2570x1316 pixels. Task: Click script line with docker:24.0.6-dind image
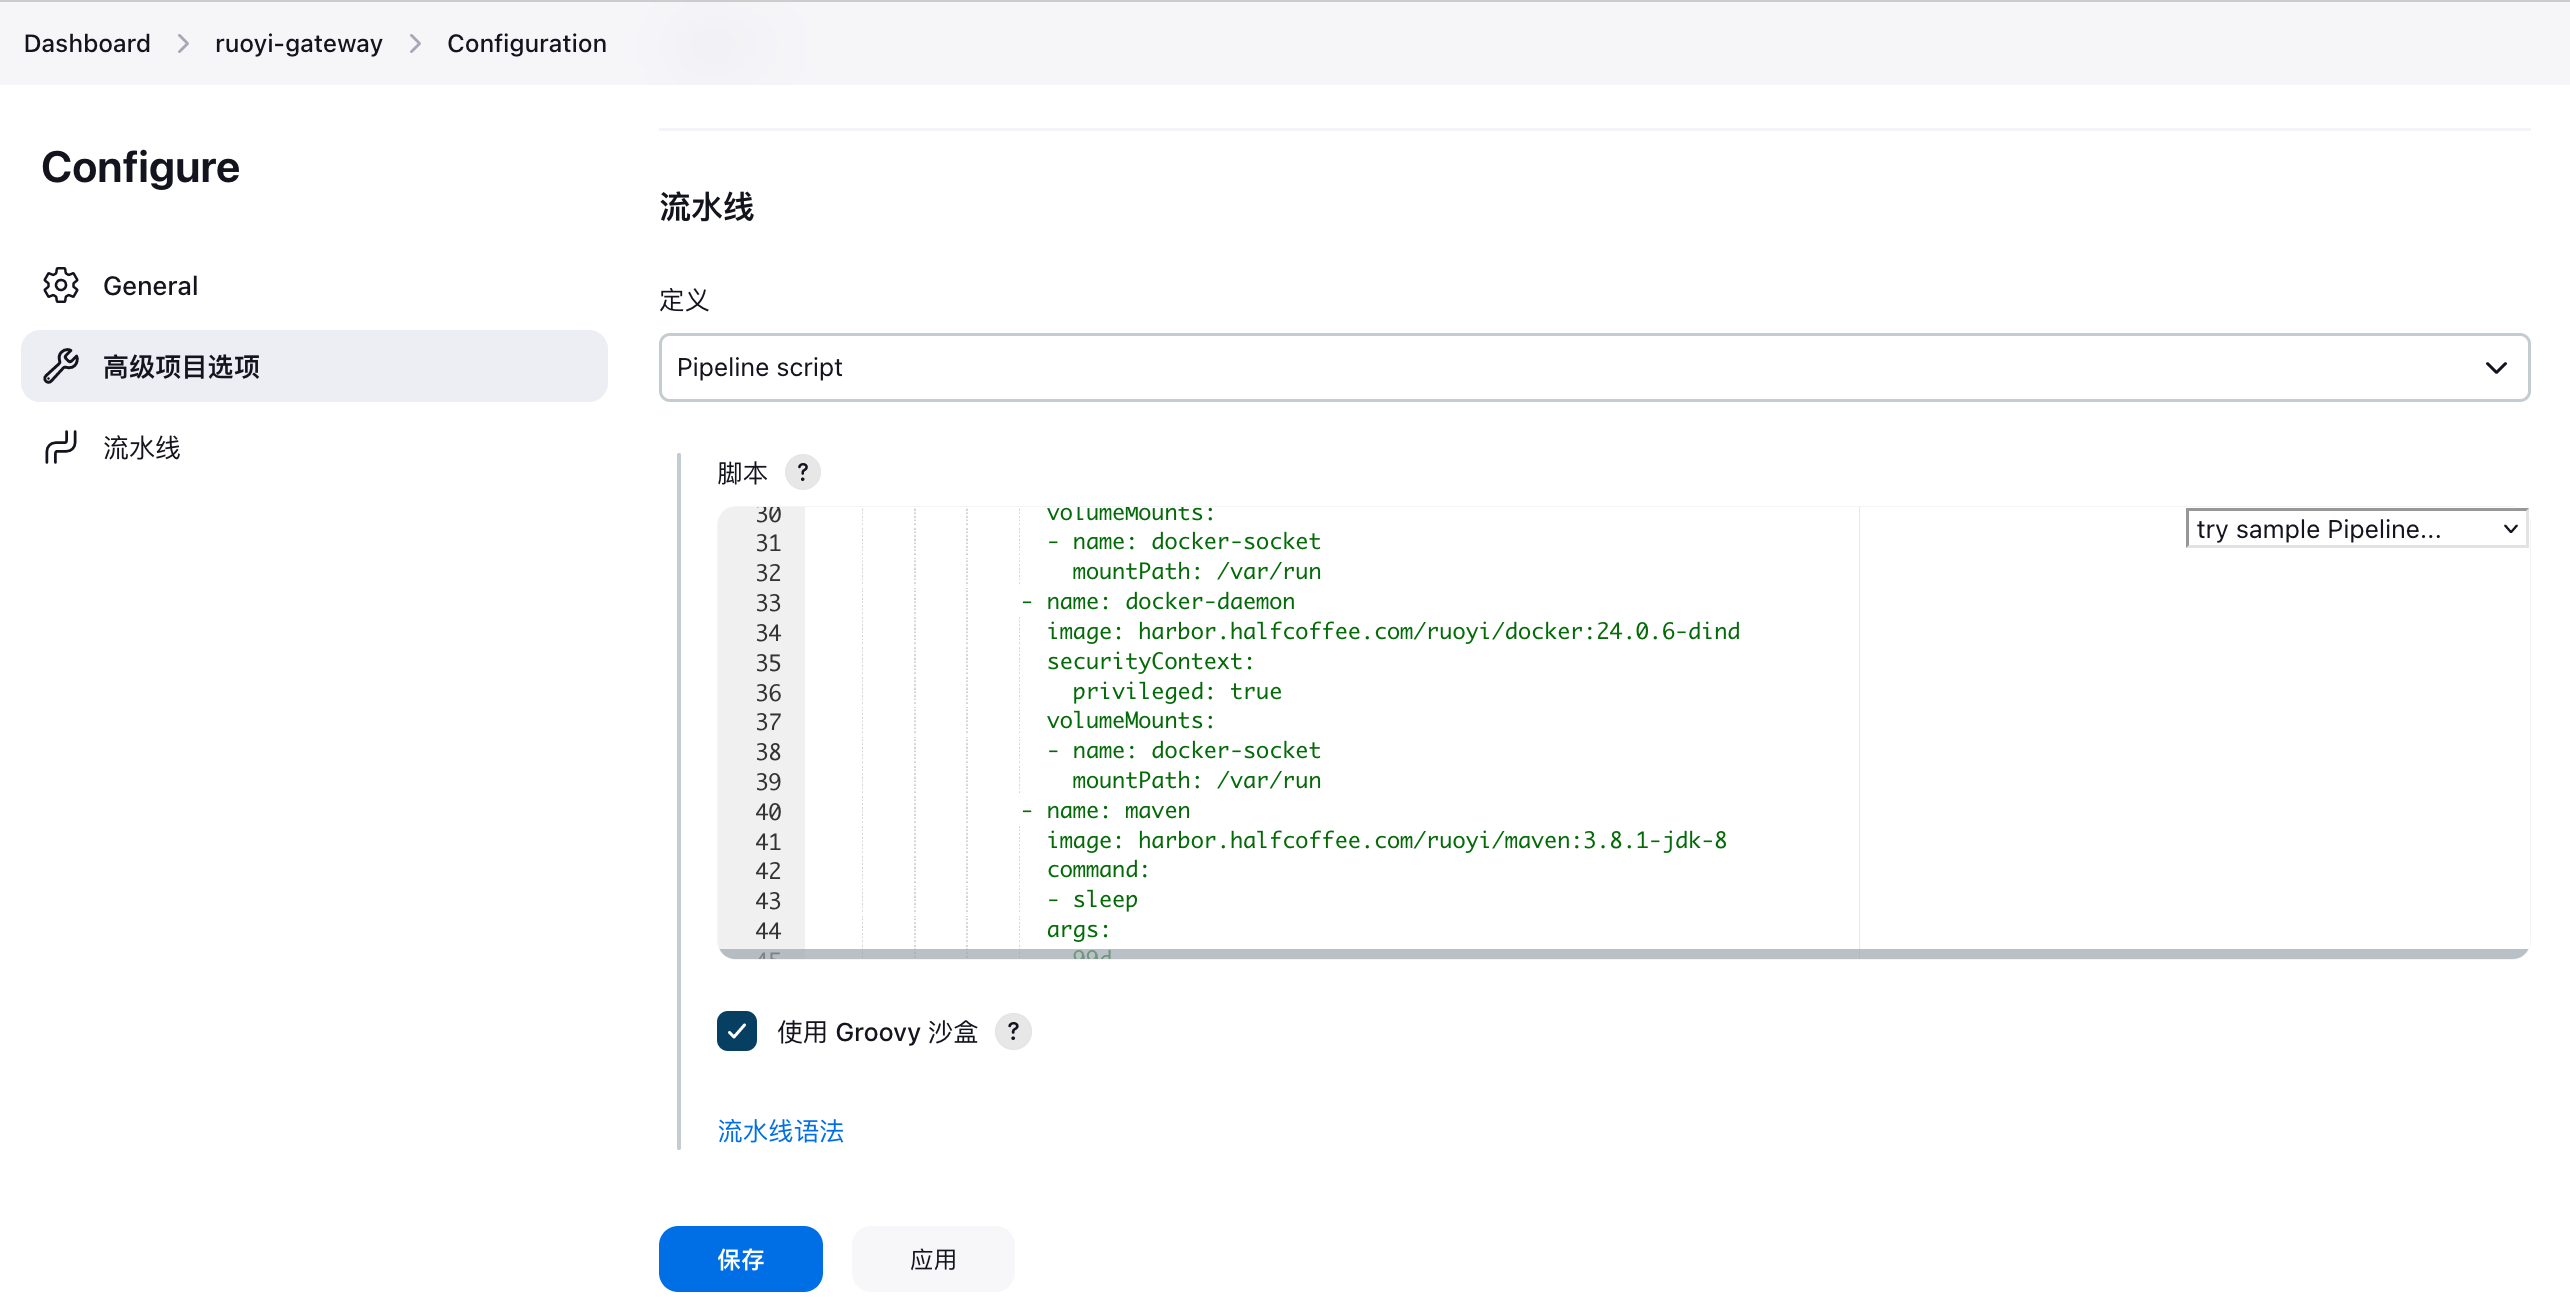pos(1393,631)
